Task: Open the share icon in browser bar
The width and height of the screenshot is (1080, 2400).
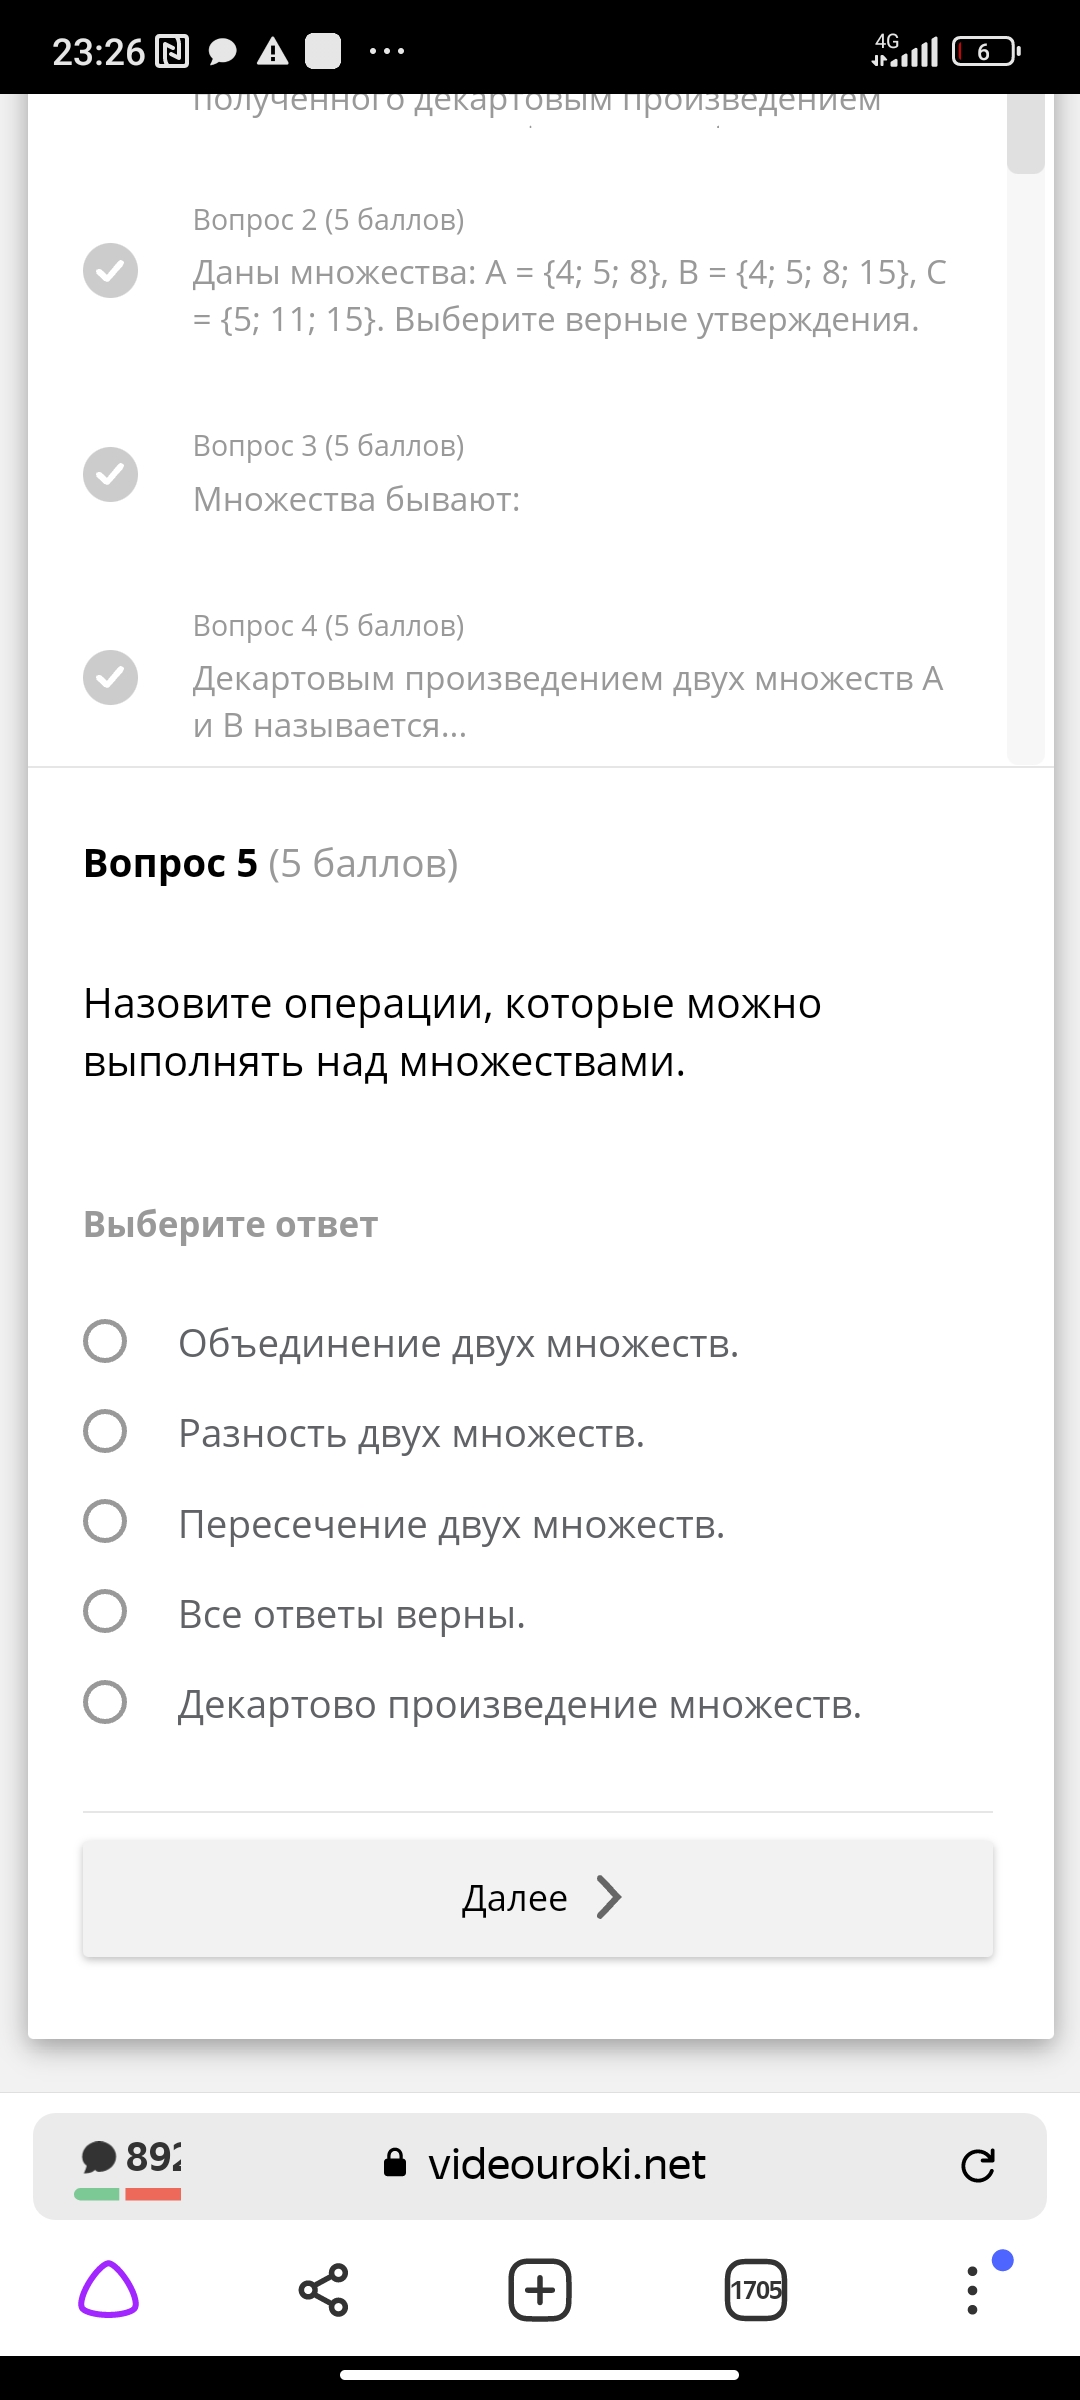Action: [x=323, y=2289]
